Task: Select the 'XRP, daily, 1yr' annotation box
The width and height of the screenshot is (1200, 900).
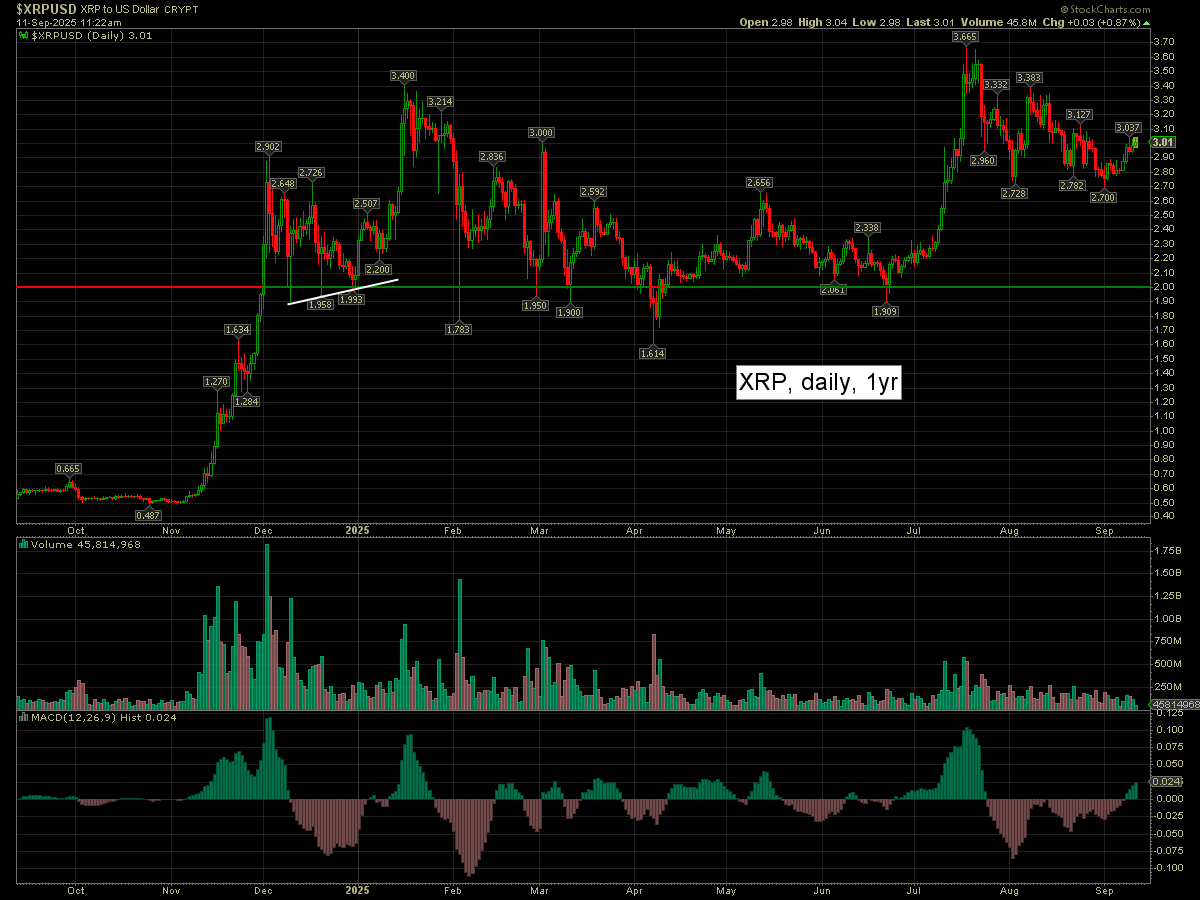Action: tap(818, 382)
